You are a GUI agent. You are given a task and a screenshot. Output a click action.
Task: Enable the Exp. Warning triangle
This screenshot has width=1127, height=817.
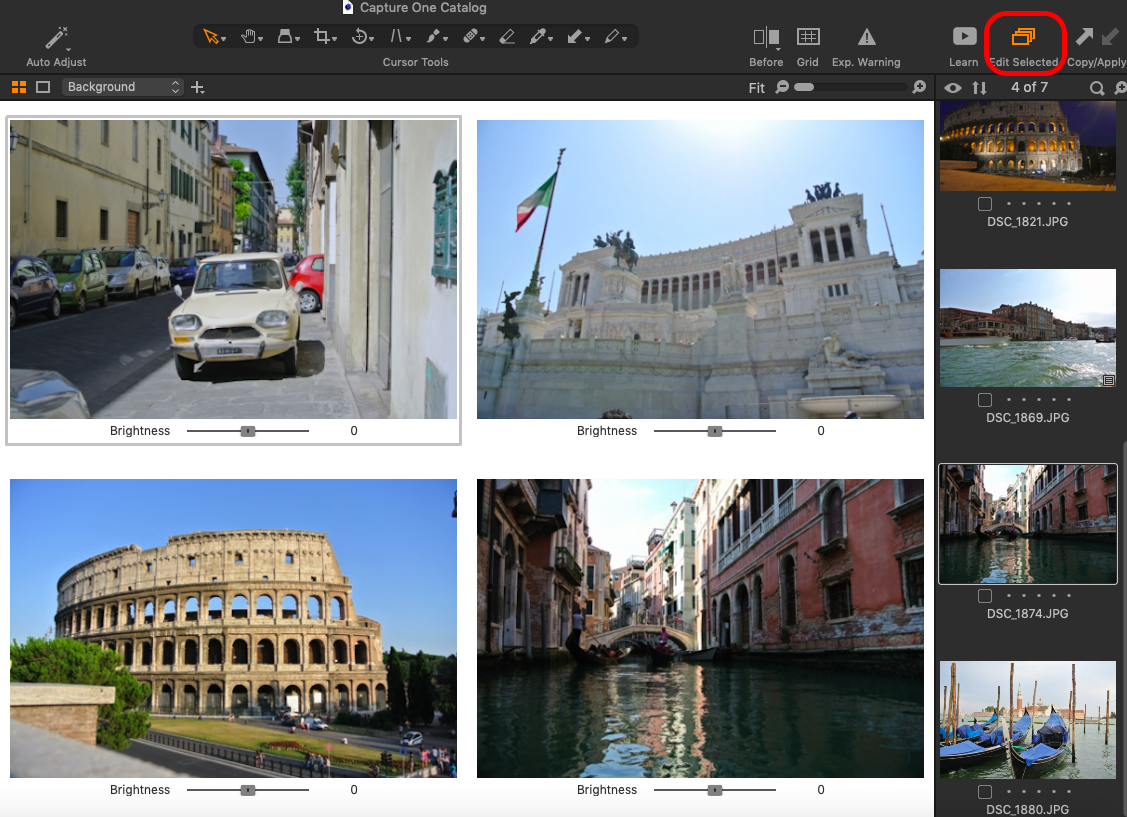point(866,37)
